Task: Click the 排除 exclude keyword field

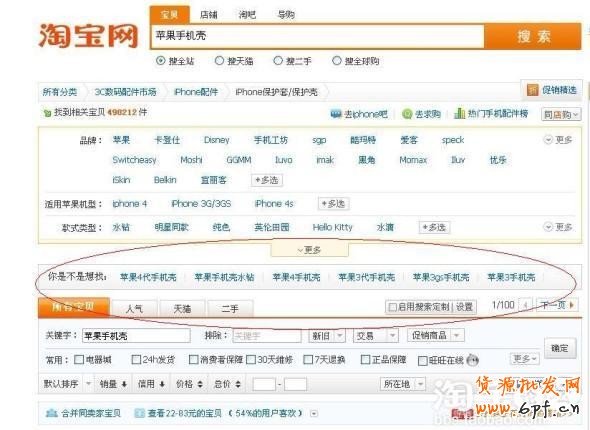Action: 267,336
